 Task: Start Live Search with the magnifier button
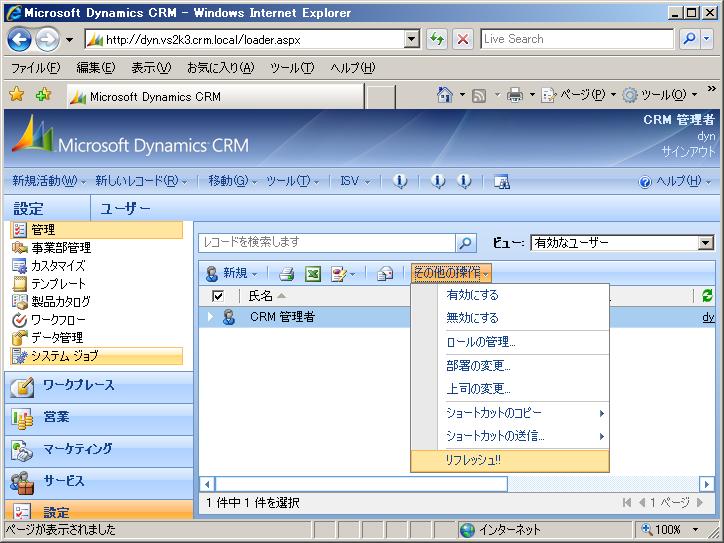tap(689, 39)
